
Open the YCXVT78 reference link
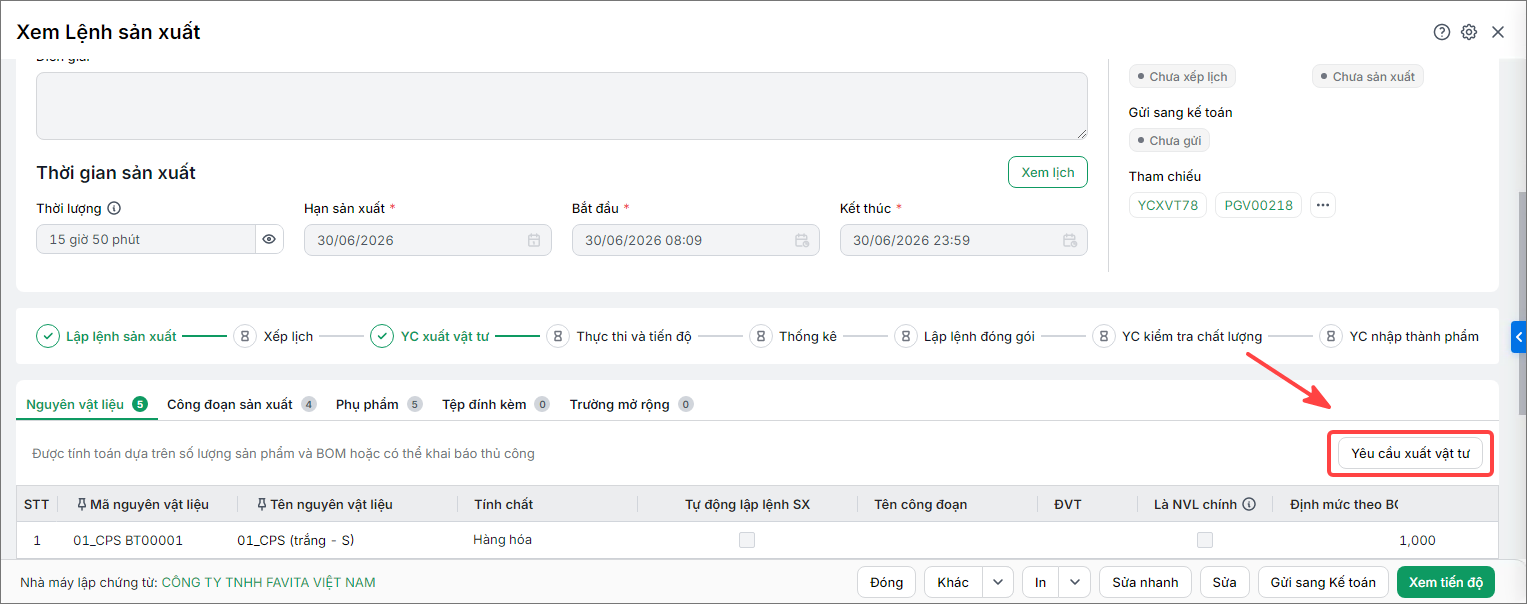click(1168, 205)
